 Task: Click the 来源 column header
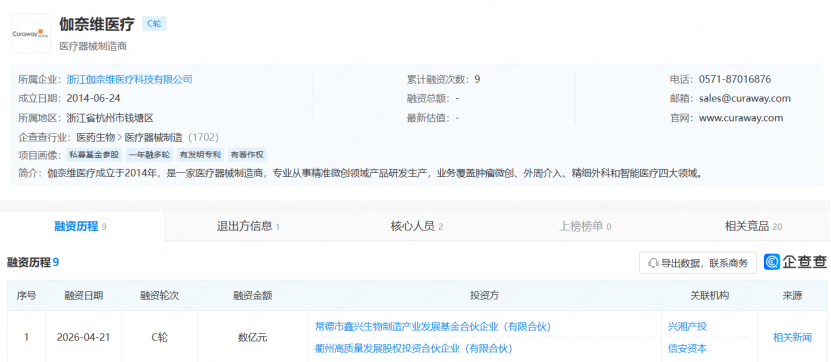pyautogui.click(x=792, y=296)
